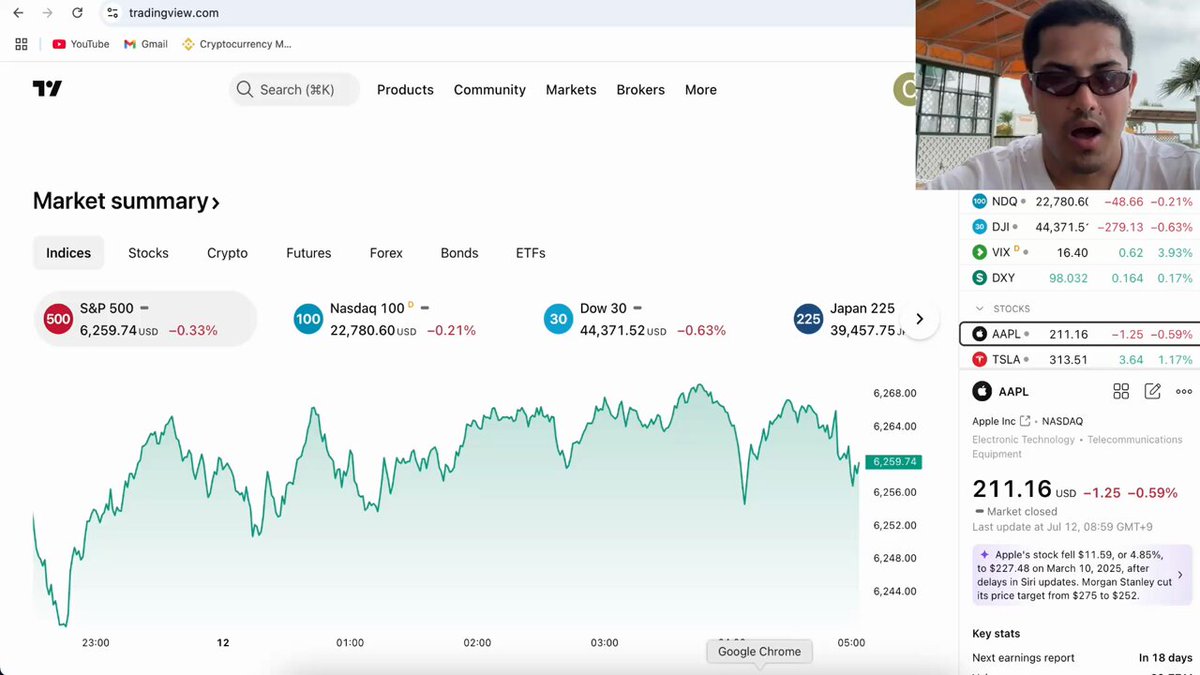Click the Key stats heading
Screen dimensions: 1200x675
coord(996,633)
